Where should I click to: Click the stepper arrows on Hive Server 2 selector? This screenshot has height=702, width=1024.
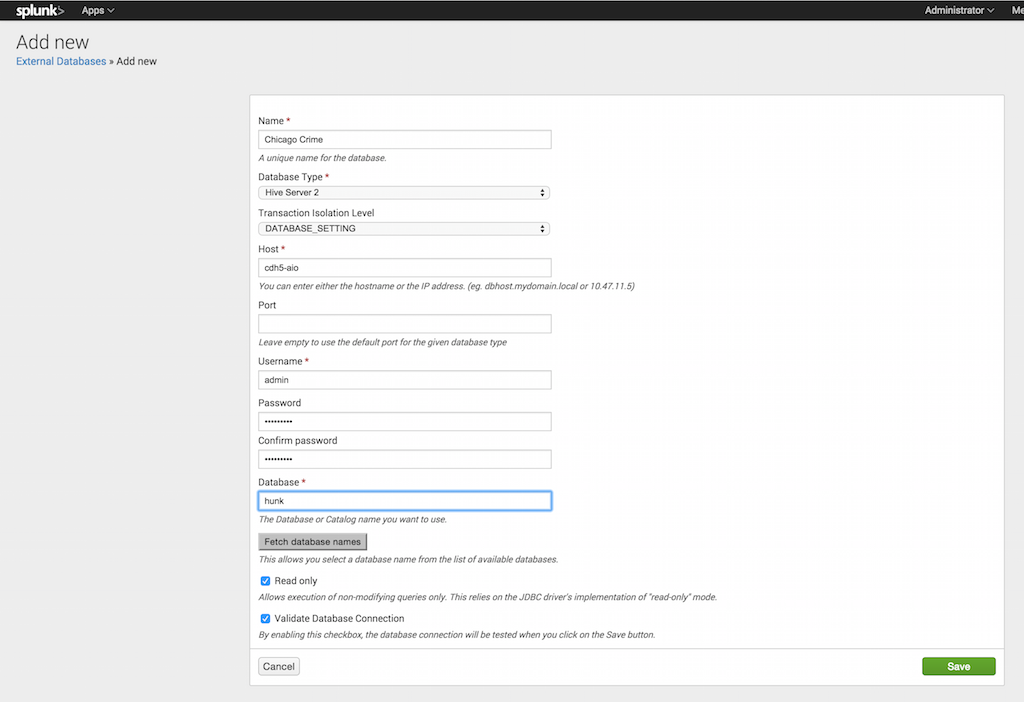(x=543, y=192)
